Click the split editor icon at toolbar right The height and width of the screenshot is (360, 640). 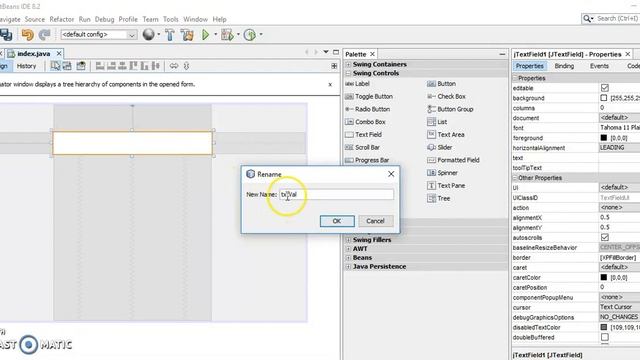334,66
